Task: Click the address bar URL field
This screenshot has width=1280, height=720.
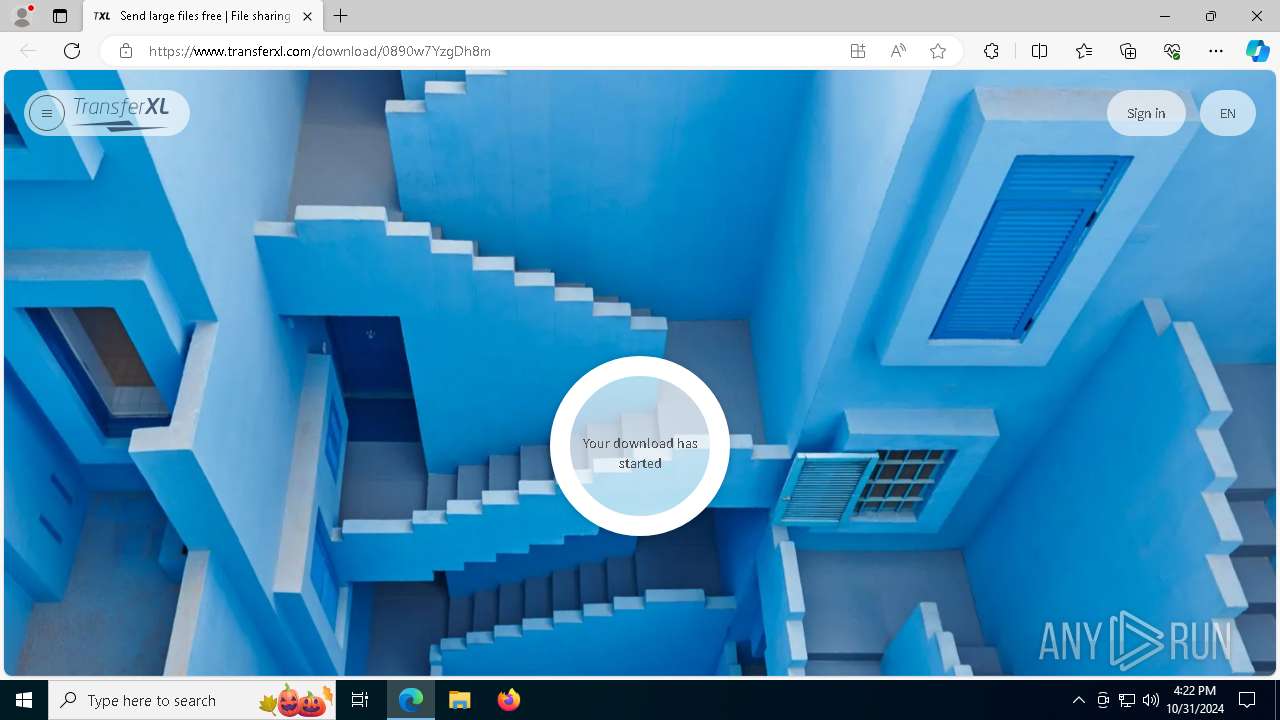Action: (488, 51)
